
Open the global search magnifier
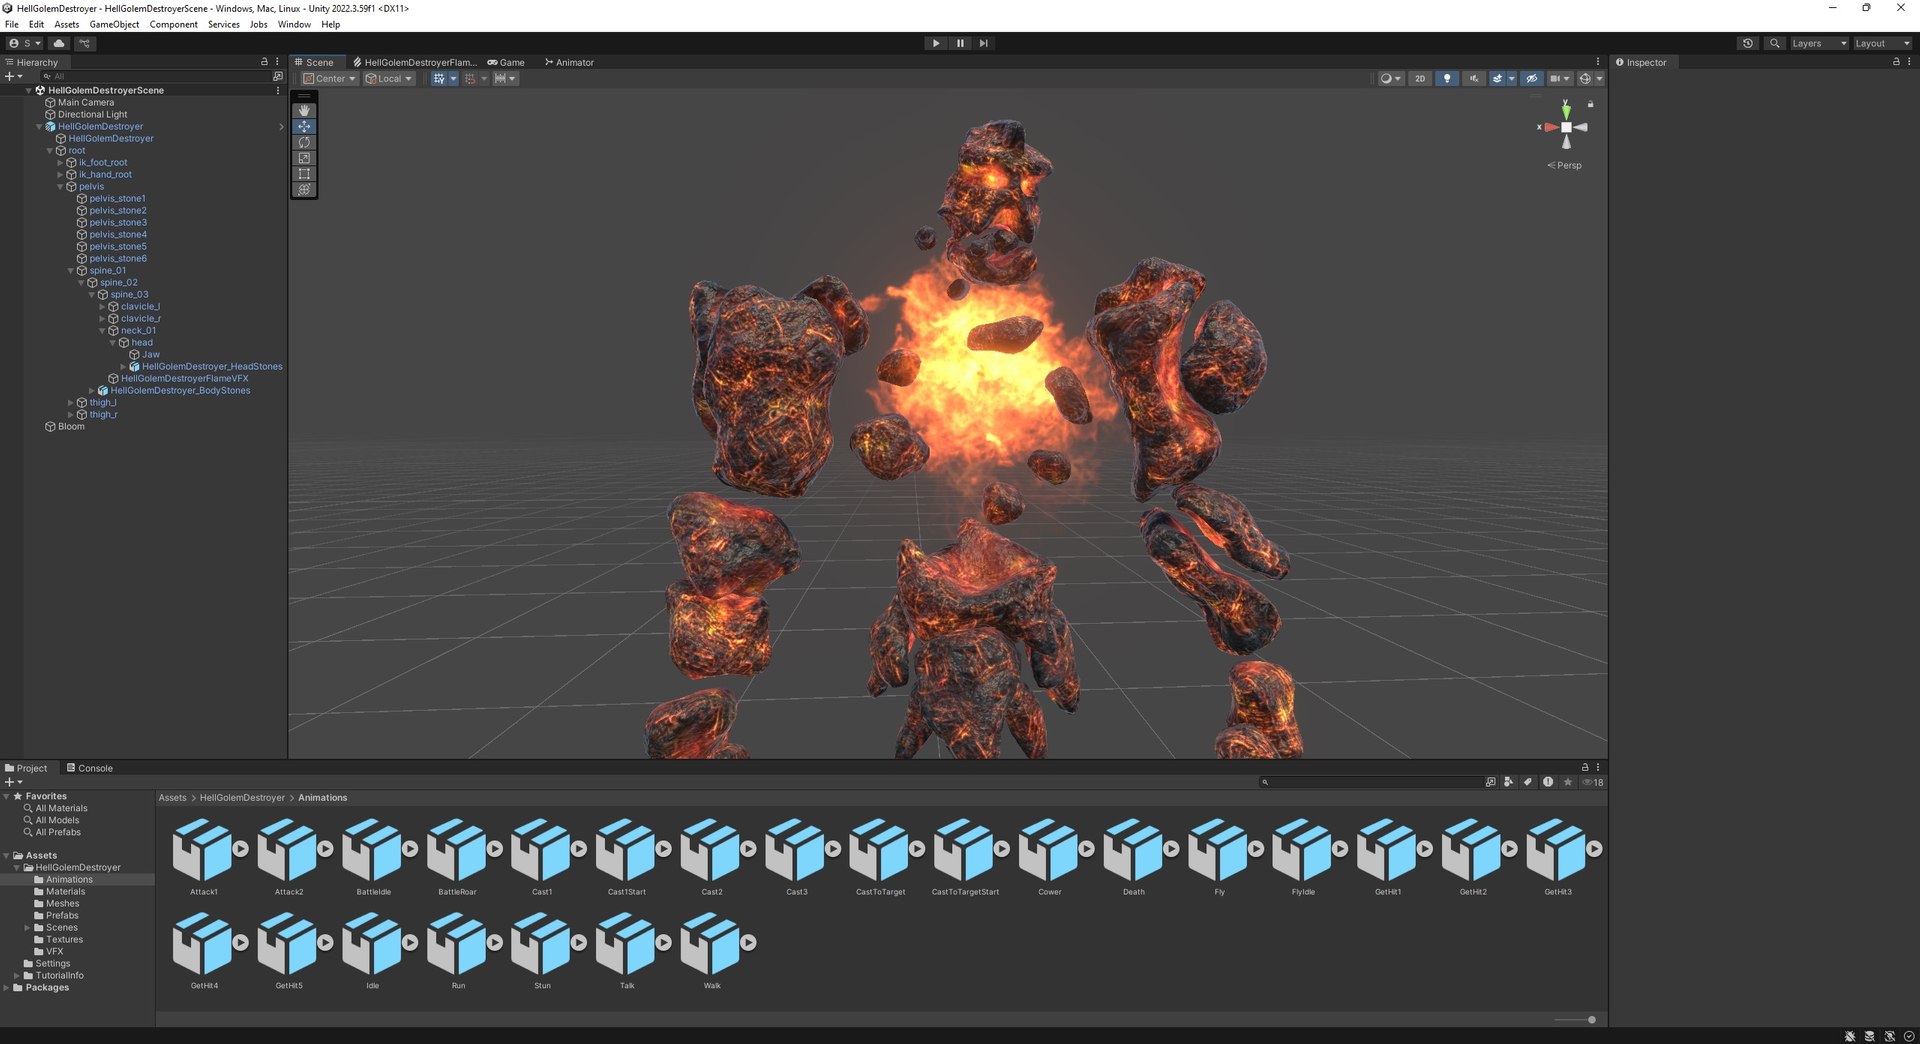(x=1774, y=43)
